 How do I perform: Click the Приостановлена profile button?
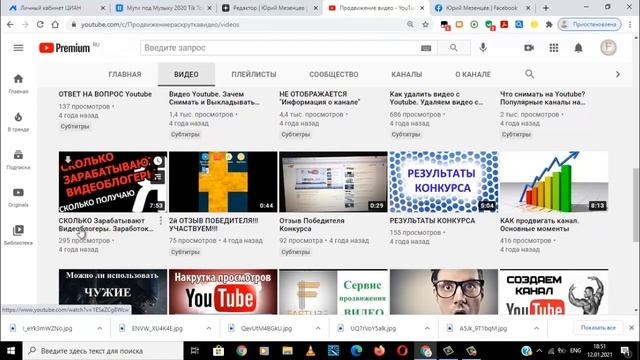[589, 24]
